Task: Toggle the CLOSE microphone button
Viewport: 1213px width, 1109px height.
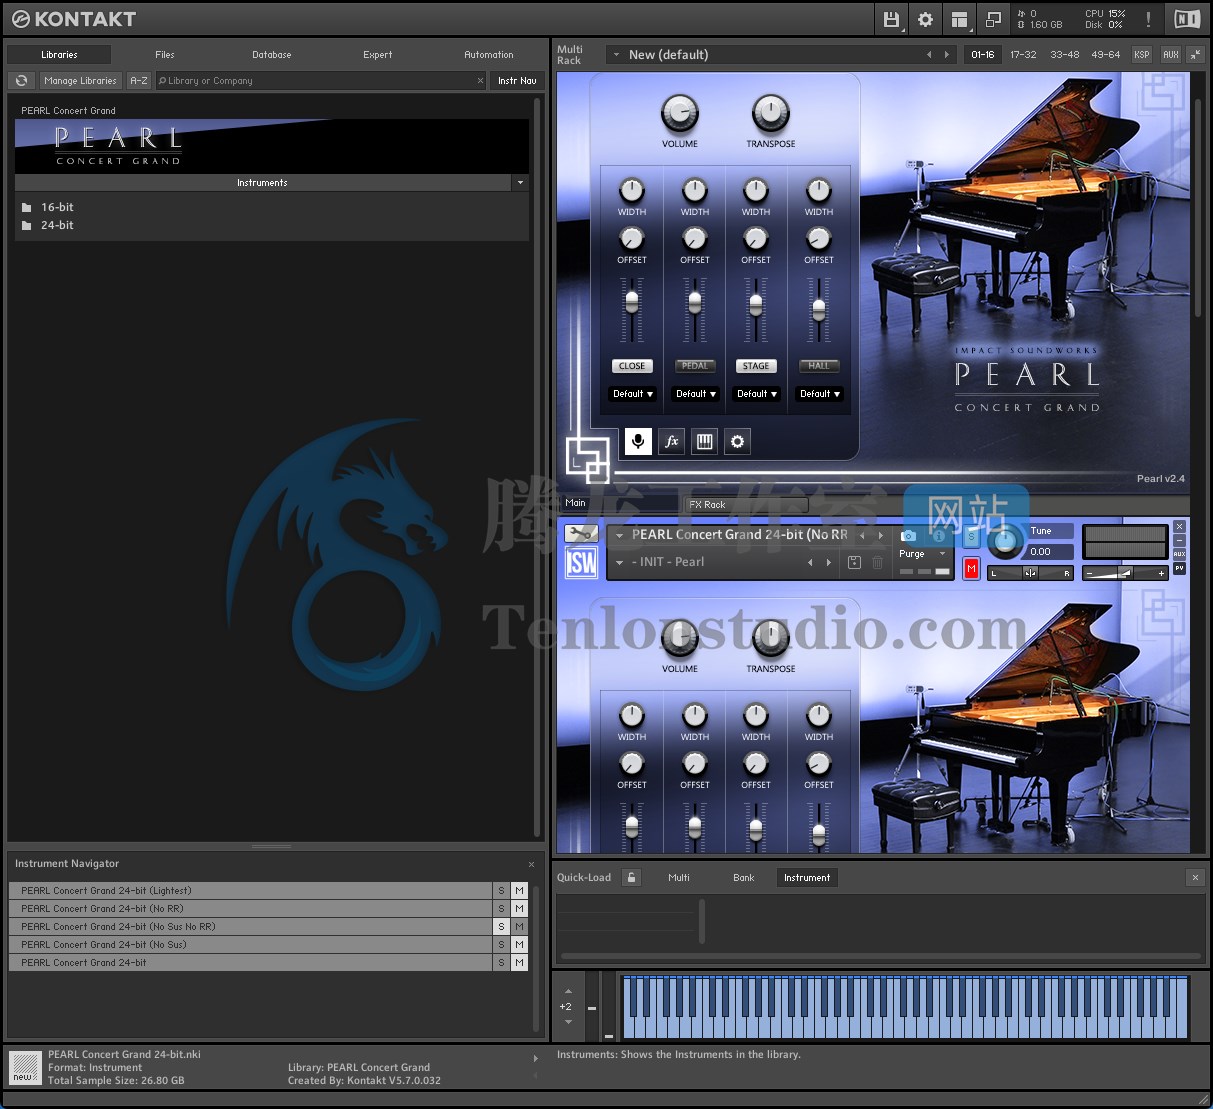Action: tap(632, 366)
